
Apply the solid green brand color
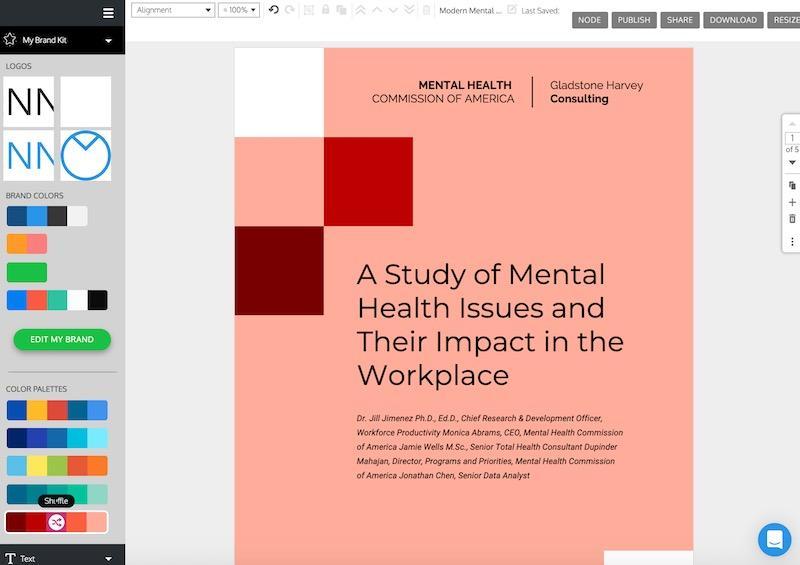(27, 272)
